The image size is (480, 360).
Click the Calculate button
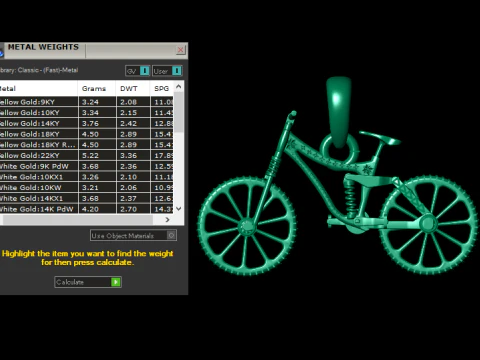[88, 282]
